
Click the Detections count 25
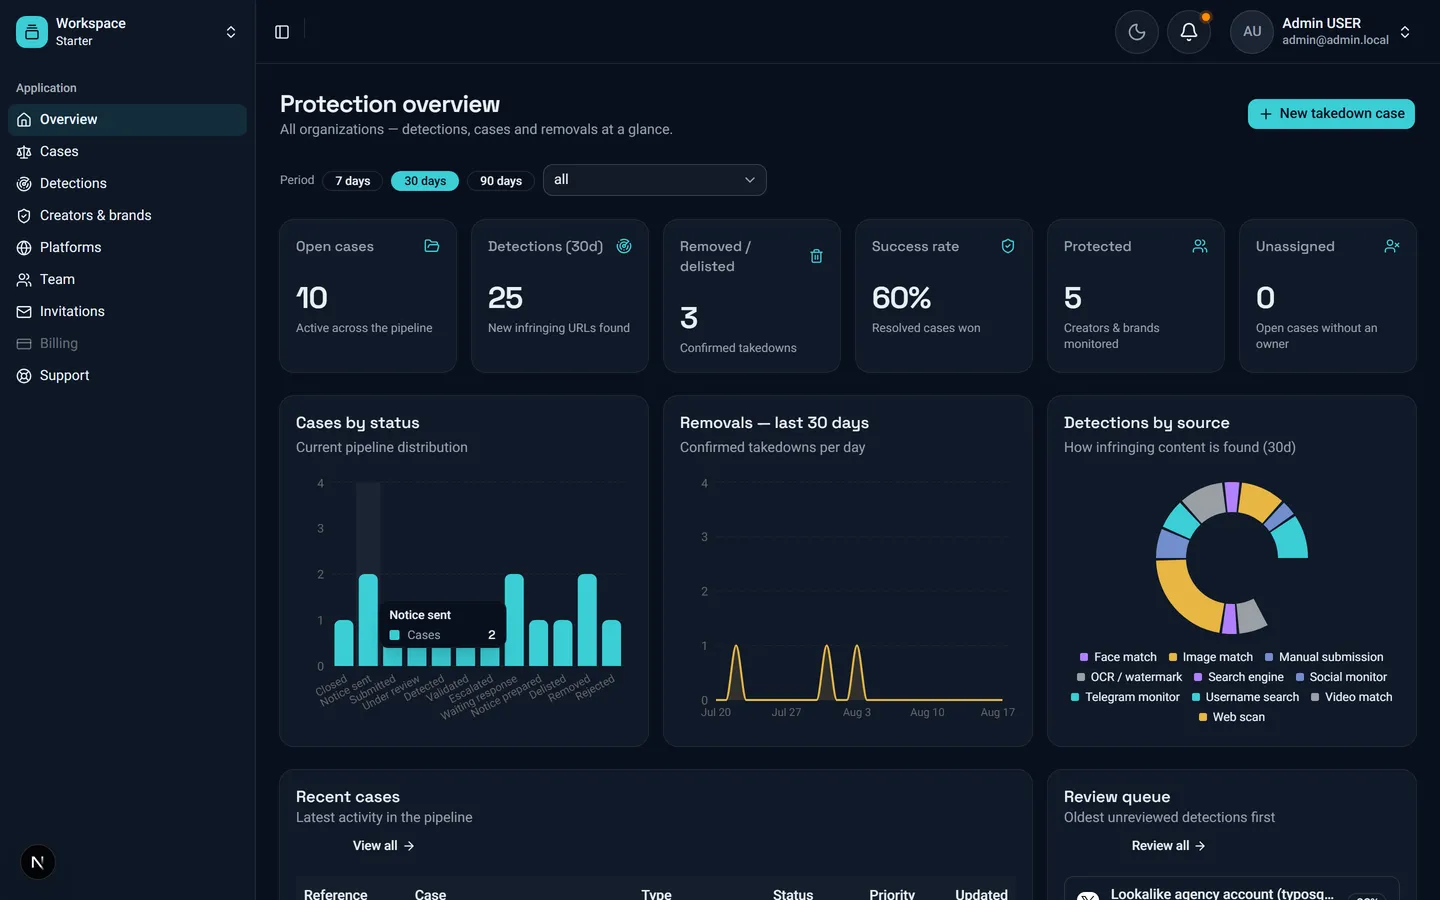505,298
